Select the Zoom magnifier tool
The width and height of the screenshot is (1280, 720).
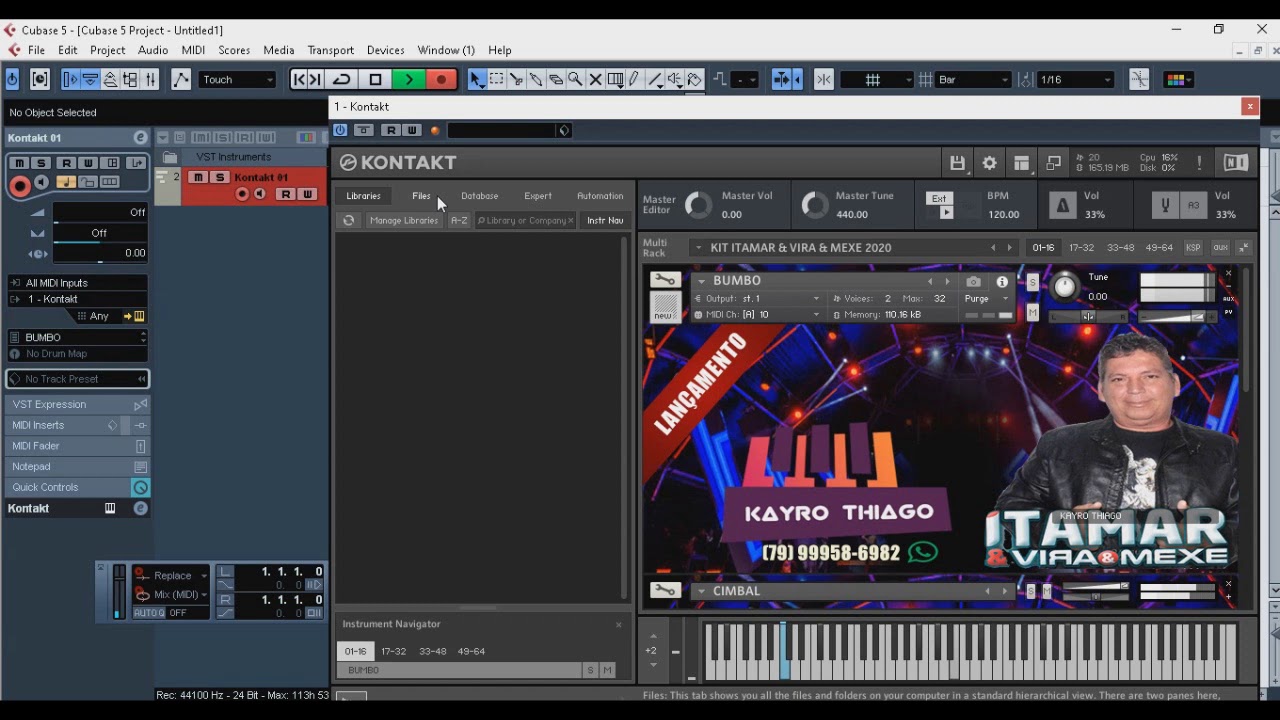[575, 80]
